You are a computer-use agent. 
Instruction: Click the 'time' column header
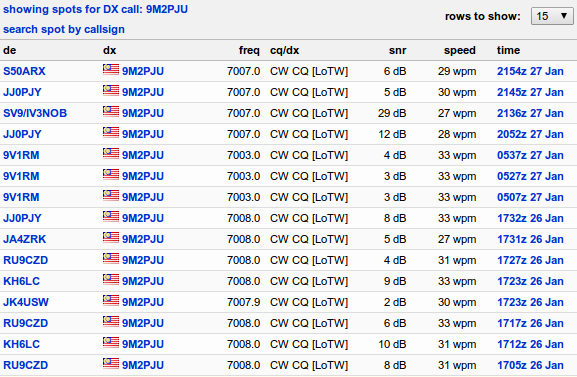(508, 50)
